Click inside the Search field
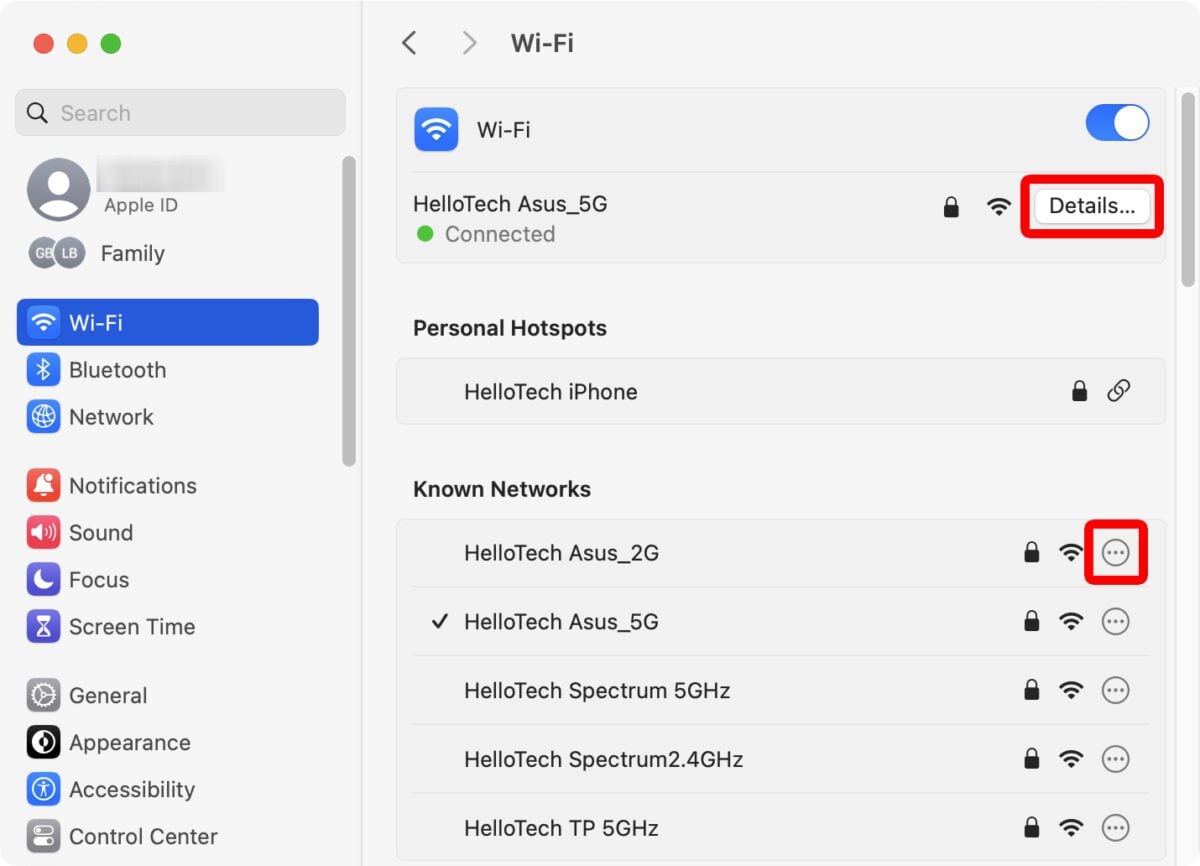Screen dimensions: 1200x866 point(180,113)
